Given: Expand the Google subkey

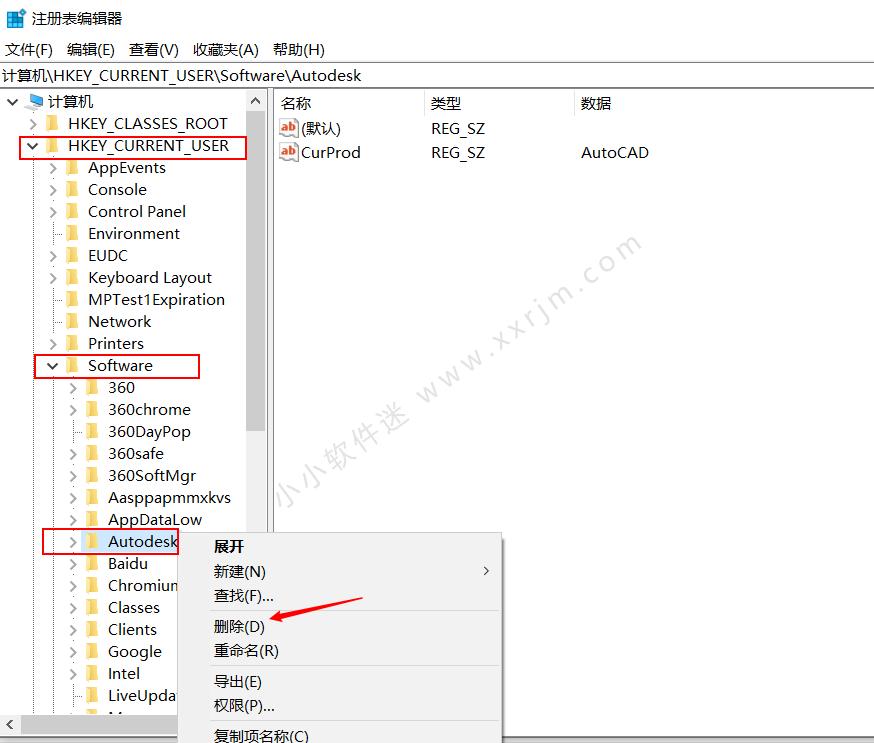Looking at the screenshot, I should pos(73,651).
